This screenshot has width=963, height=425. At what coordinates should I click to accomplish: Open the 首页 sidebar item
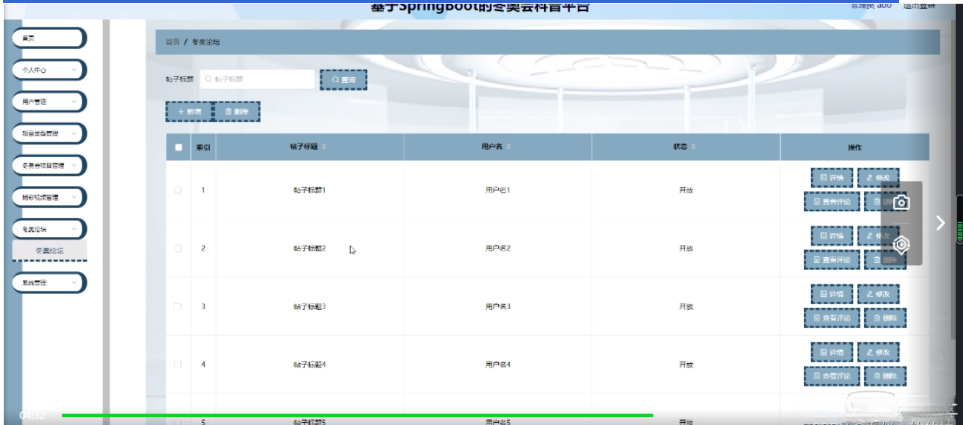49,38
